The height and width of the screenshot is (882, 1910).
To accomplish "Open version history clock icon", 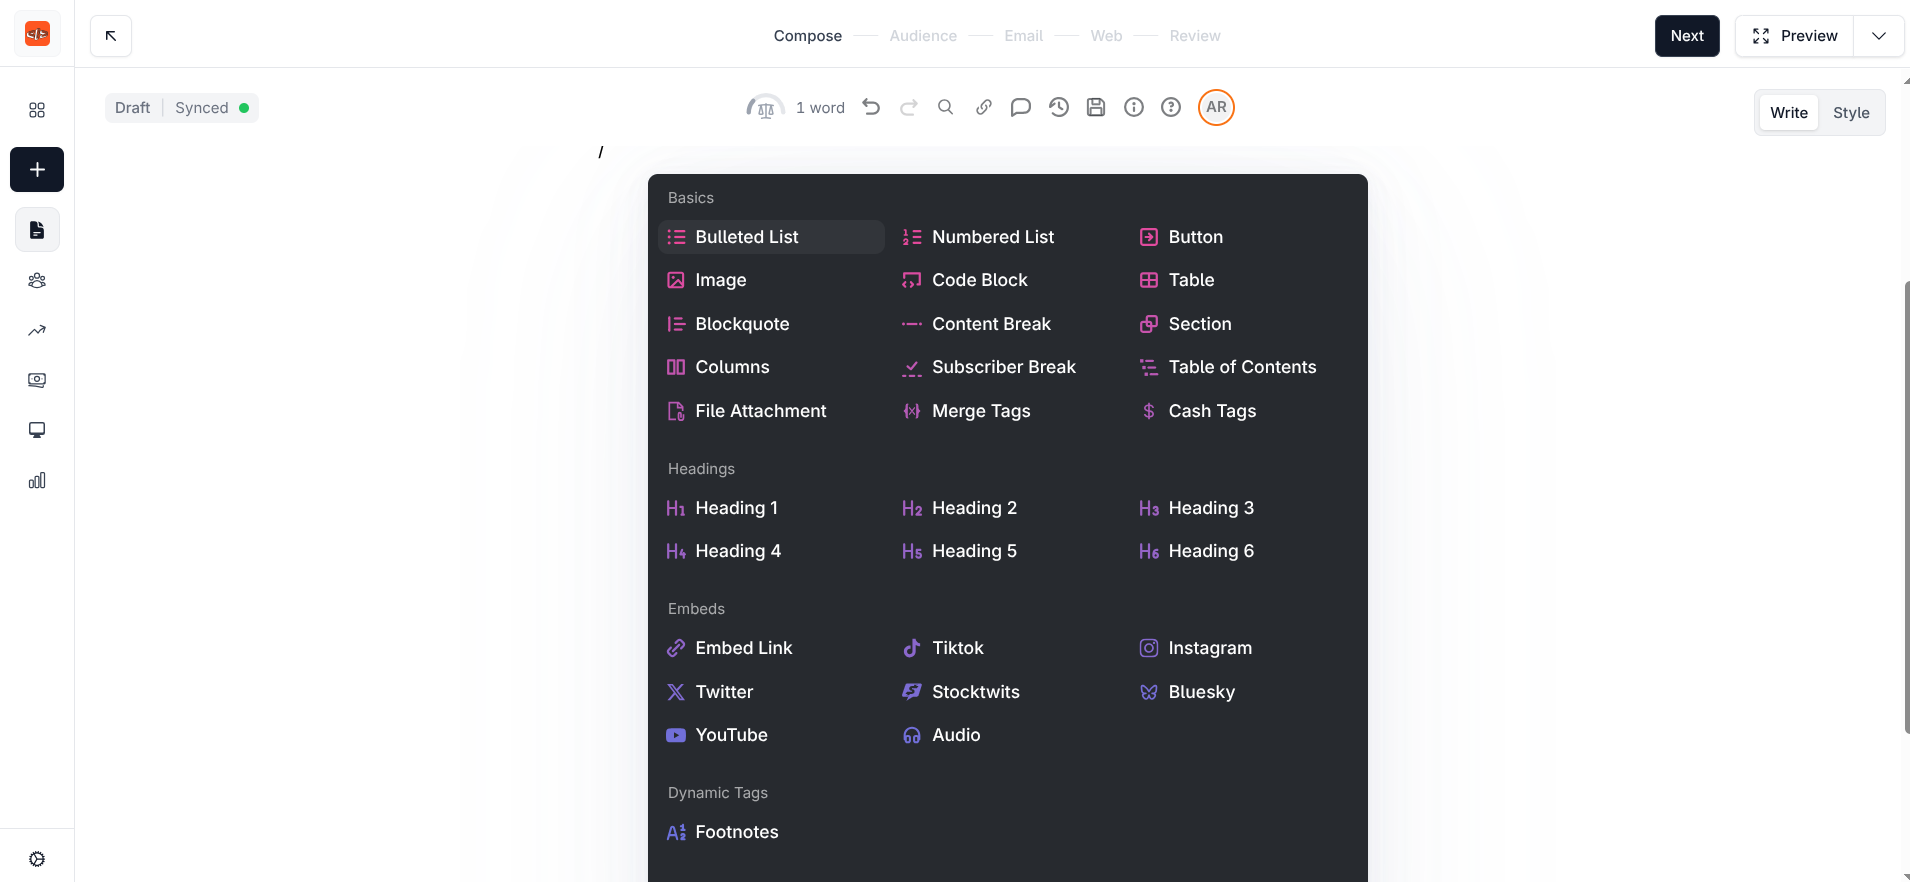I will pos(1058,107).
